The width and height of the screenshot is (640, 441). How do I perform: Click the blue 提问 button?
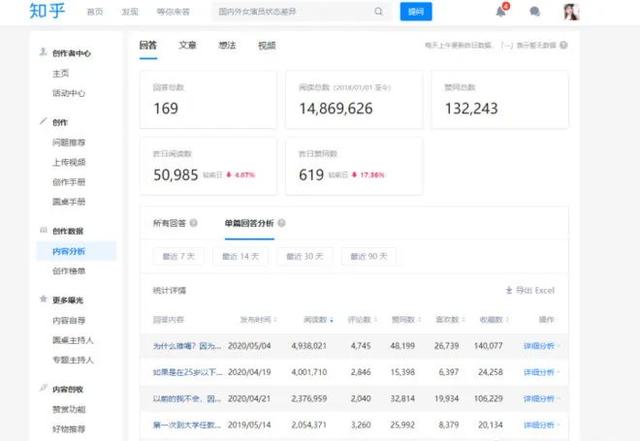point(416,11)
